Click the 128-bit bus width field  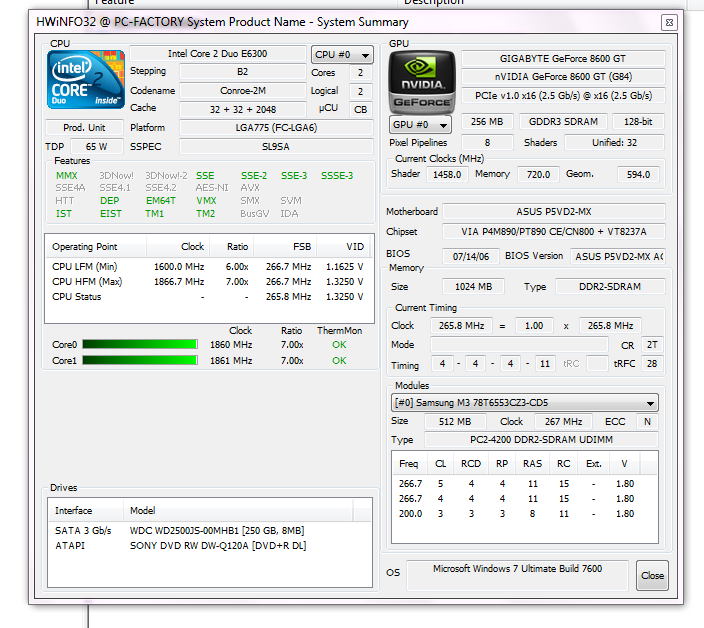[x=638, y=122]
